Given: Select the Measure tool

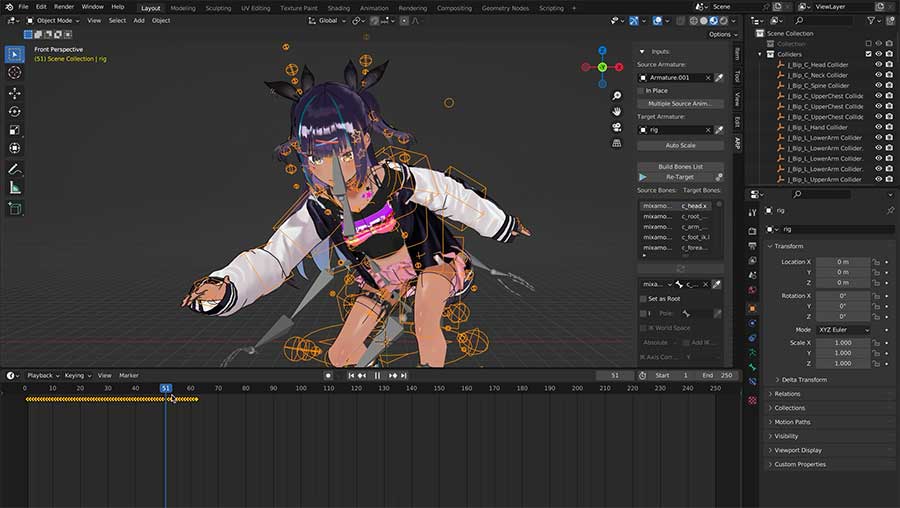Looking at the screenshot, I should tap(15, 188).
